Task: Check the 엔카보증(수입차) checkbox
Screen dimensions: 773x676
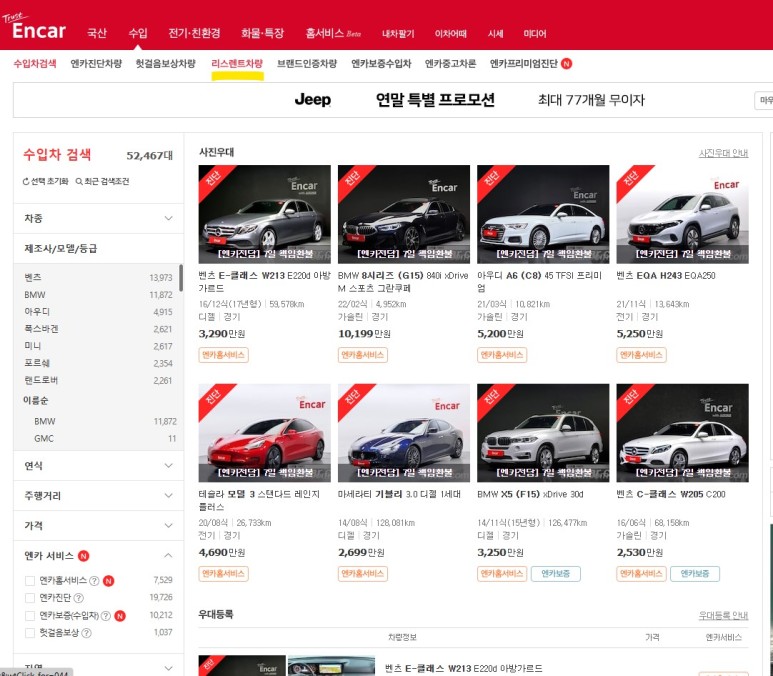Action: coord(30,616)
